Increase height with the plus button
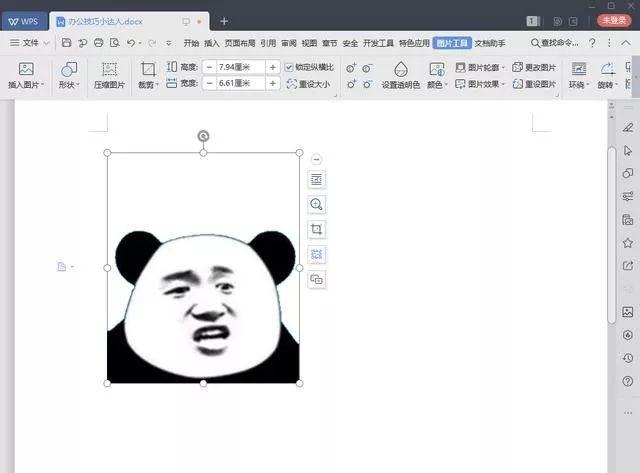The height and width of the screenshot is (473, 640). [273, 67]
